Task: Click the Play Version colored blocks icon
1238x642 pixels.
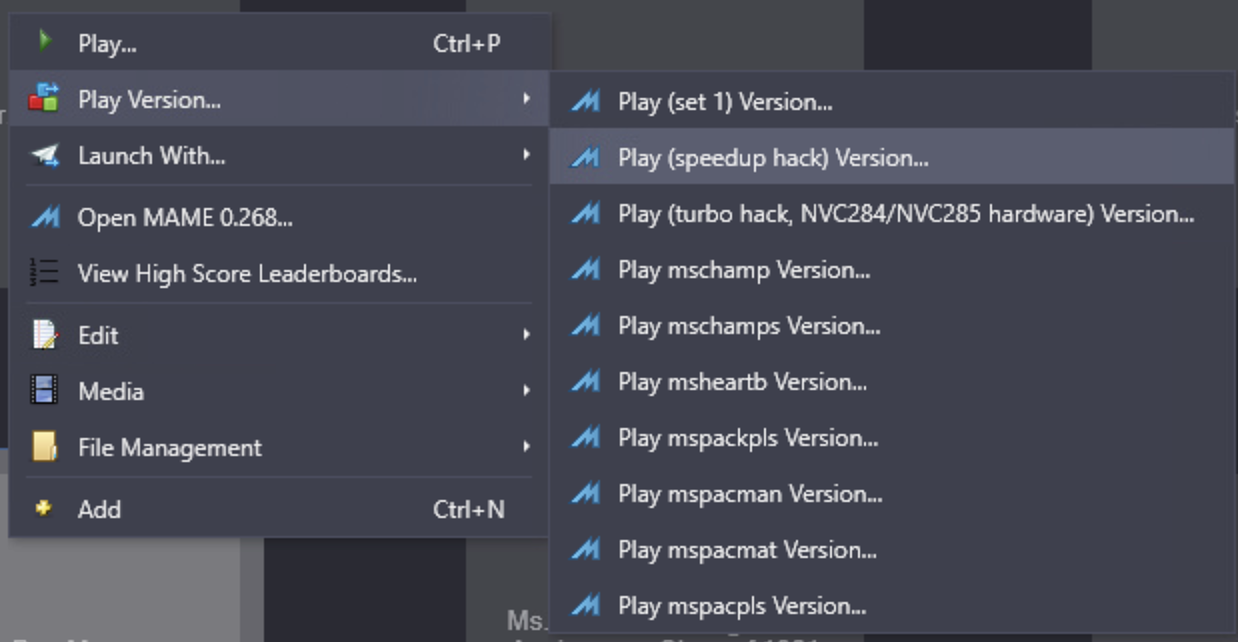Action: coord(45,99)
